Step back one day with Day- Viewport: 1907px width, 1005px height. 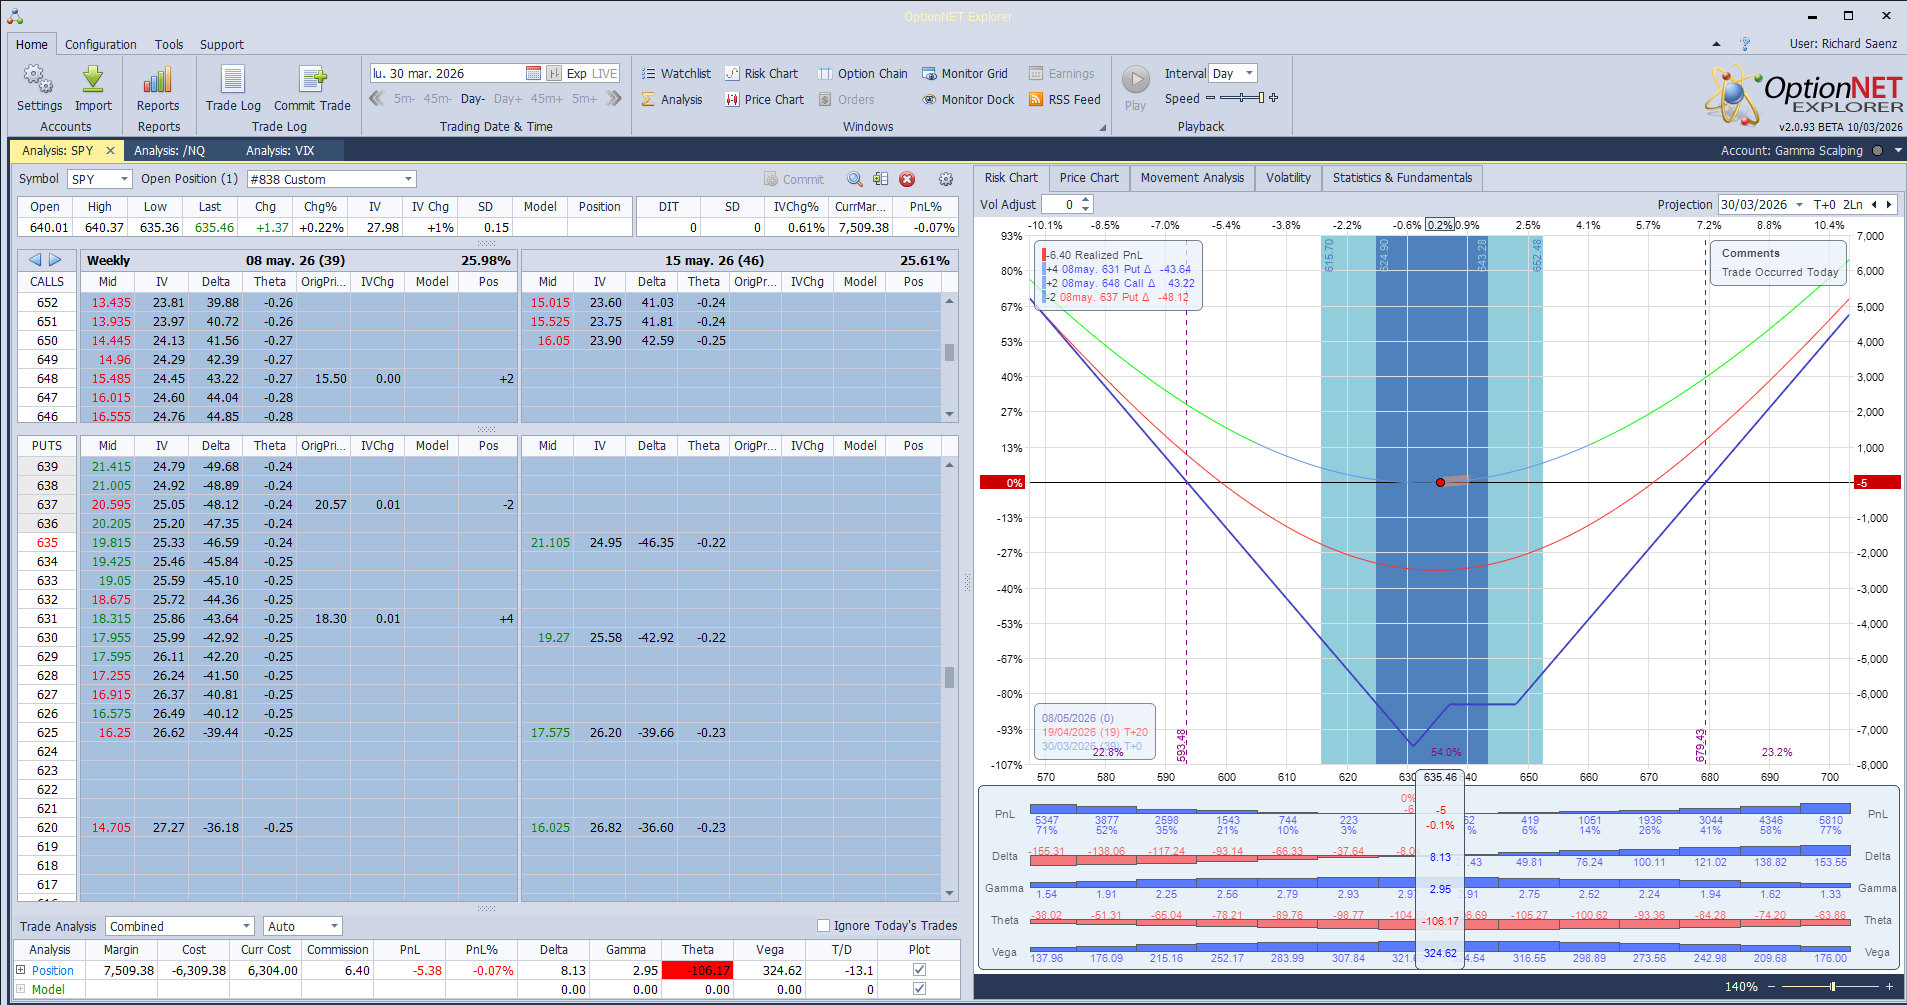pos(473,99)
